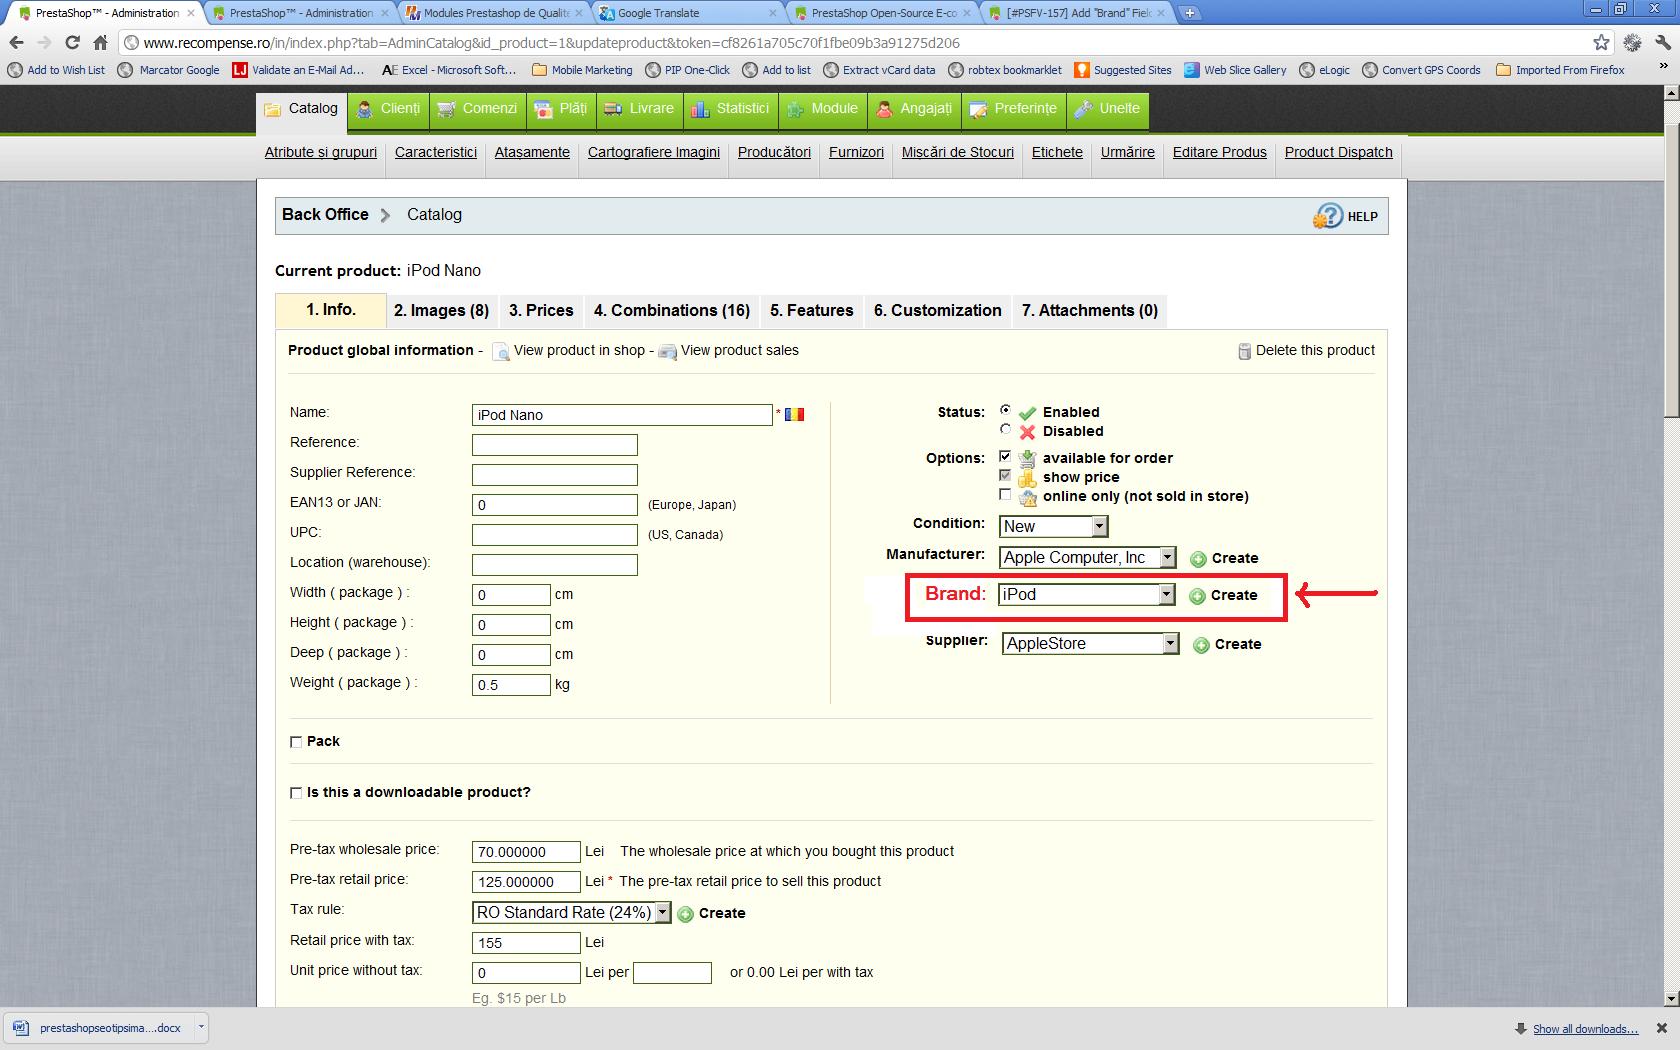1680x1050 pixels.
Task: Open the Product Dispatch link
Action: coord(1338,152)
